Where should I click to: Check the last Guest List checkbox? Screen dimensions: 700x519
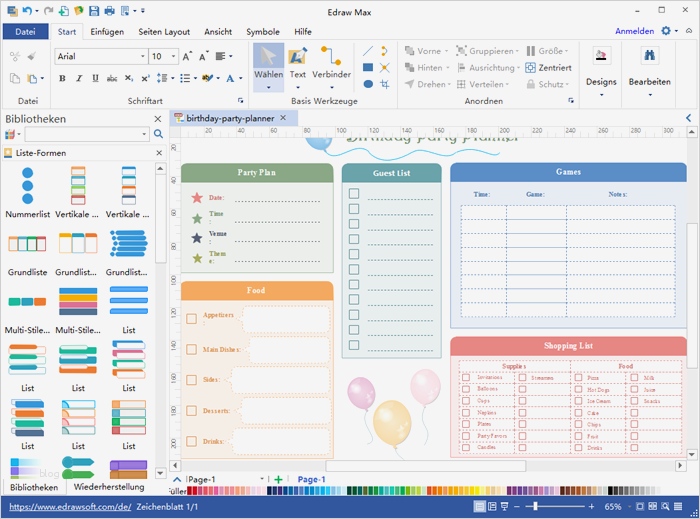[x=354, y=345]
